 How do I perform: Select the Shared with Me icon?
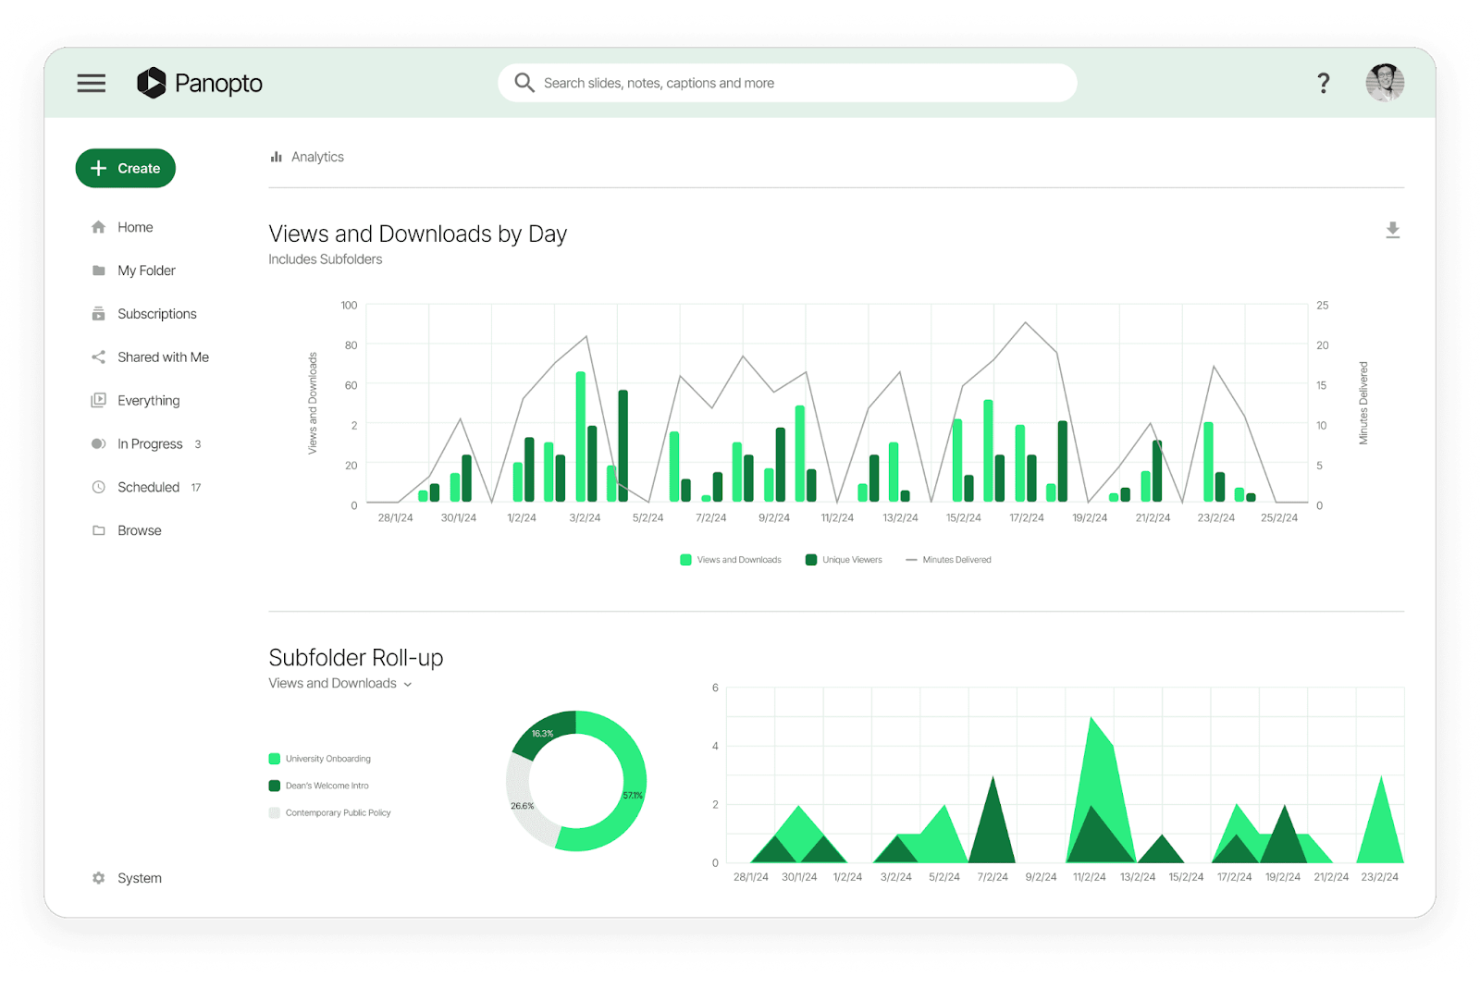pos(98,357)
